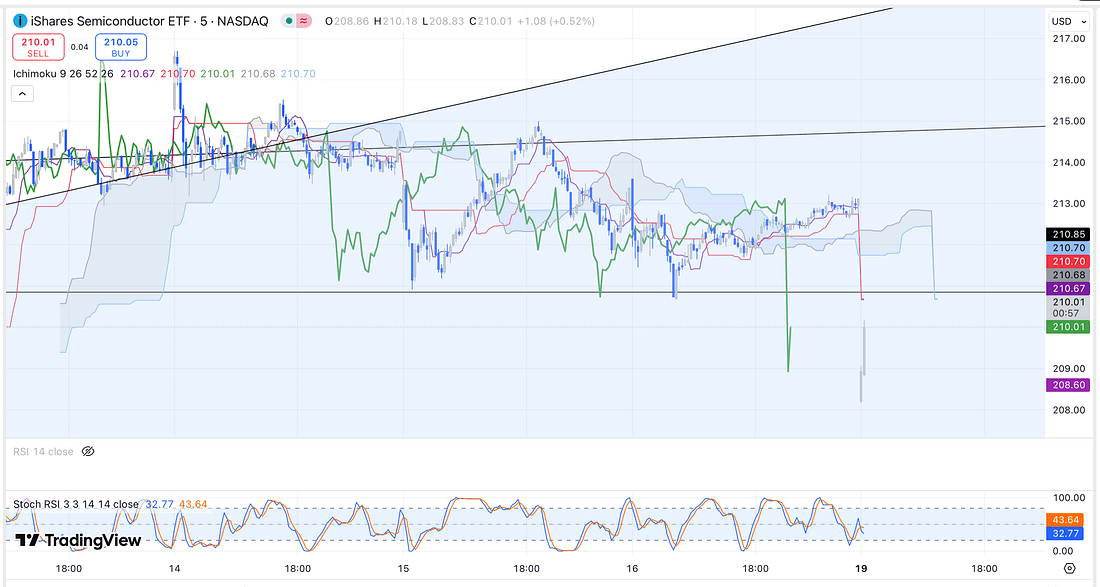Open chart settings gear icon

[1069, 568]
